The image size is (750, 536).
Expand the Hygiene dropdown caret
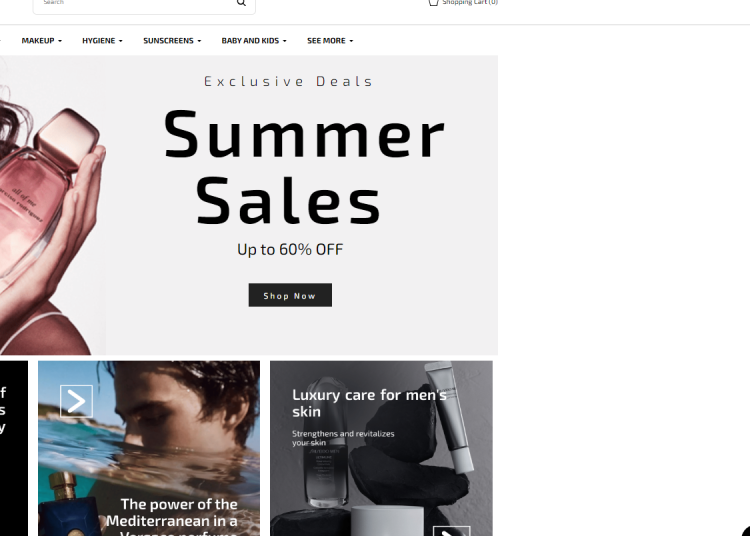pos(121,41)
